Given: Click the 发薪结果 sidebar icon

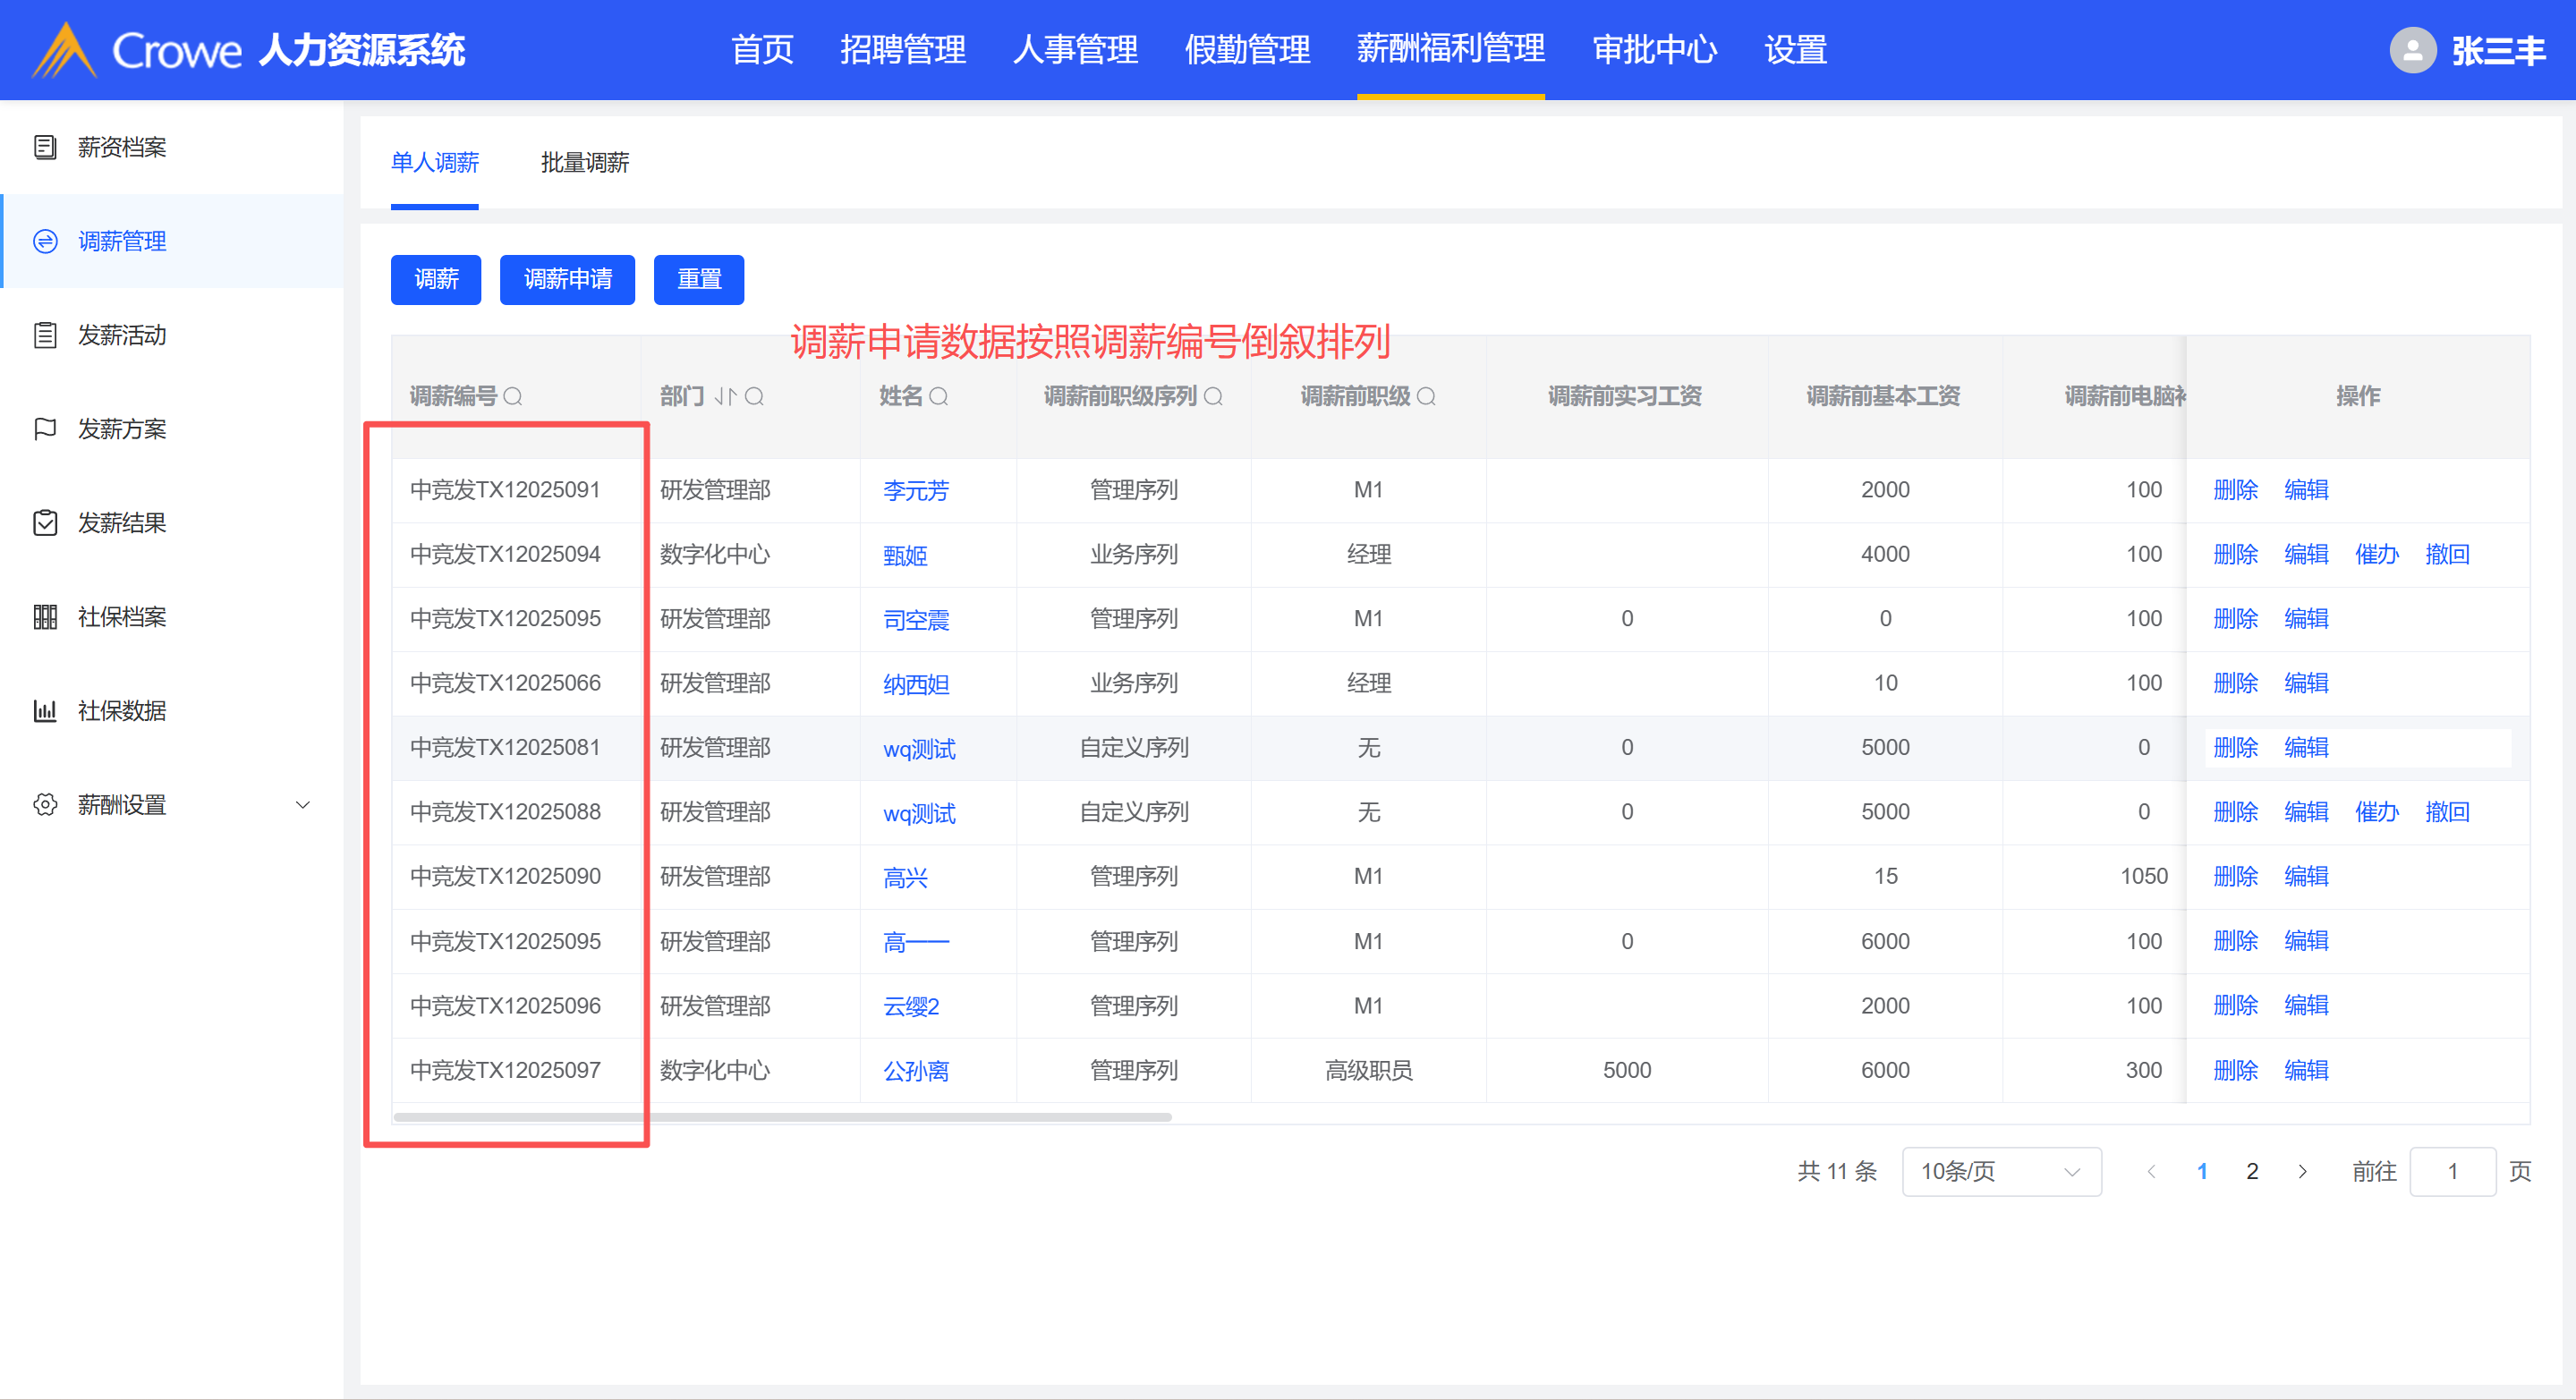Looking at the screenshot, I should (x=45, y=523).
